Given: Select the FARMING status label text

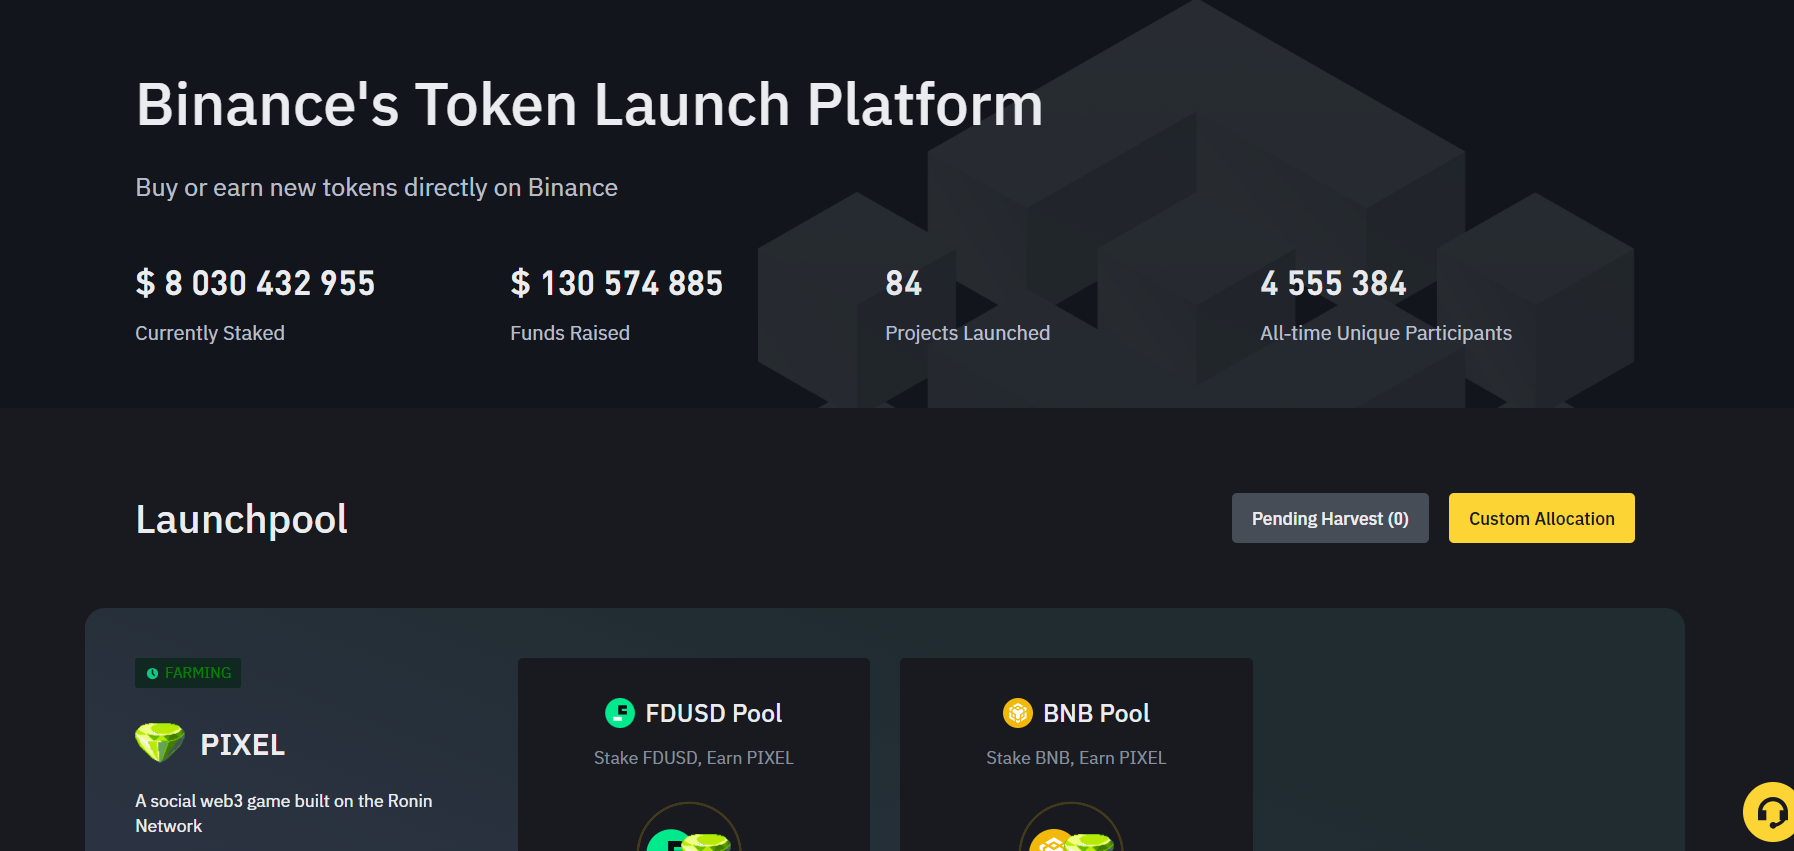Looking at the screenshot, I should coord(198,673).
